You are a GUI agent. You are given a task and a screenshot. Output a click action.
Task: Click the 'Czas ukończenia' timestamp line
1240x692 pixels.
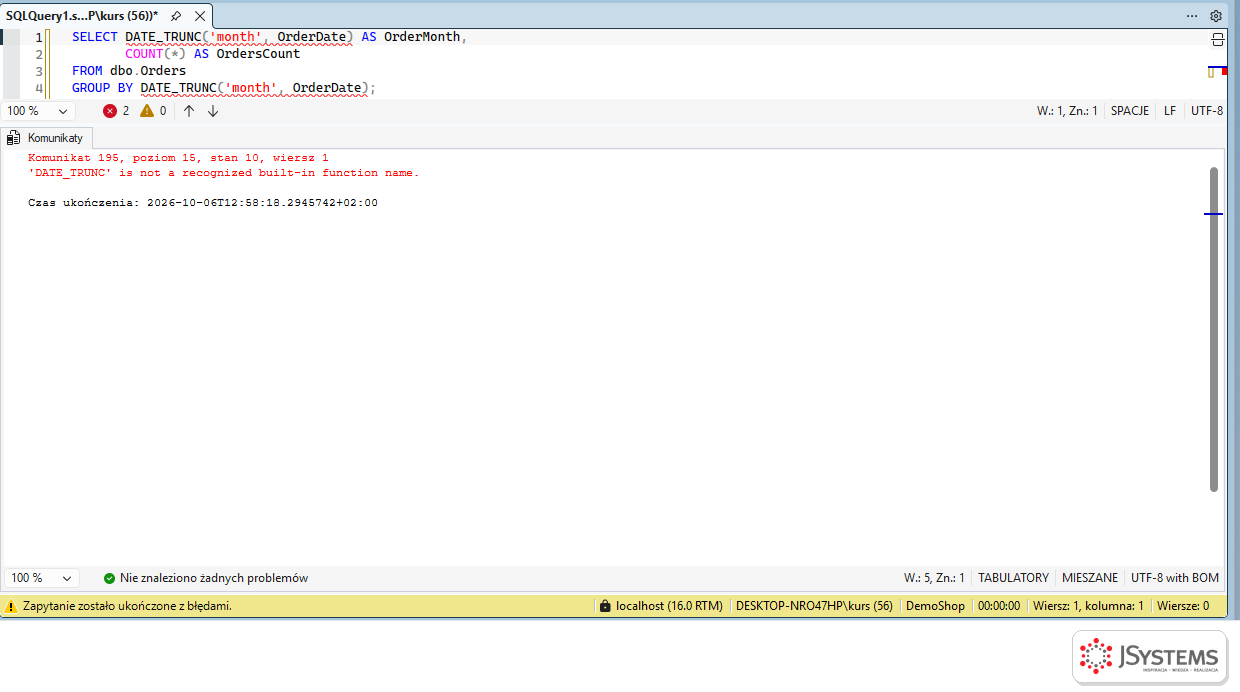pos(203,203)
